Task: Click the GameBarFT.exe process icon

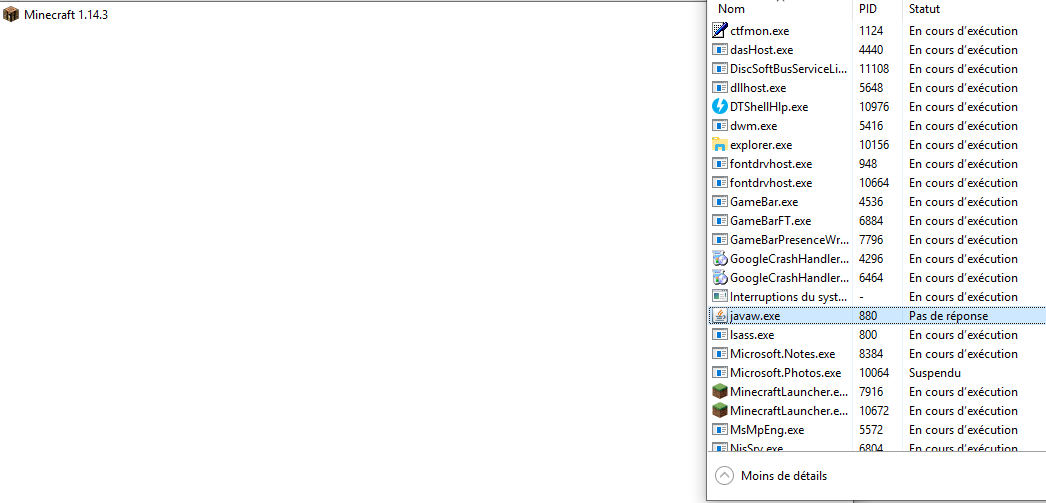Action: coord(719,221)
